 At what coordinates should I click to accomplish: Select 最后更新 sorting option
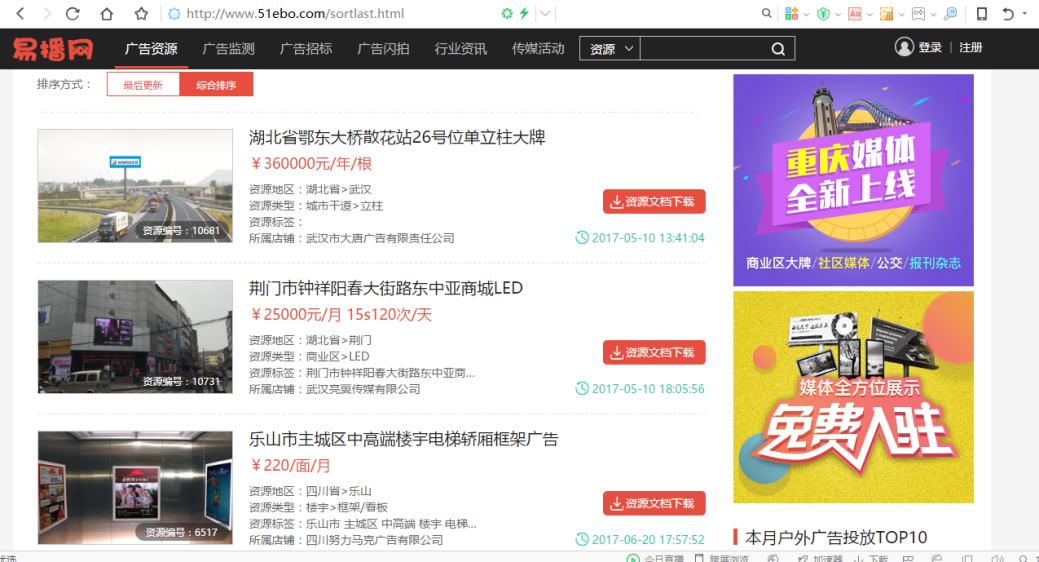143,85
